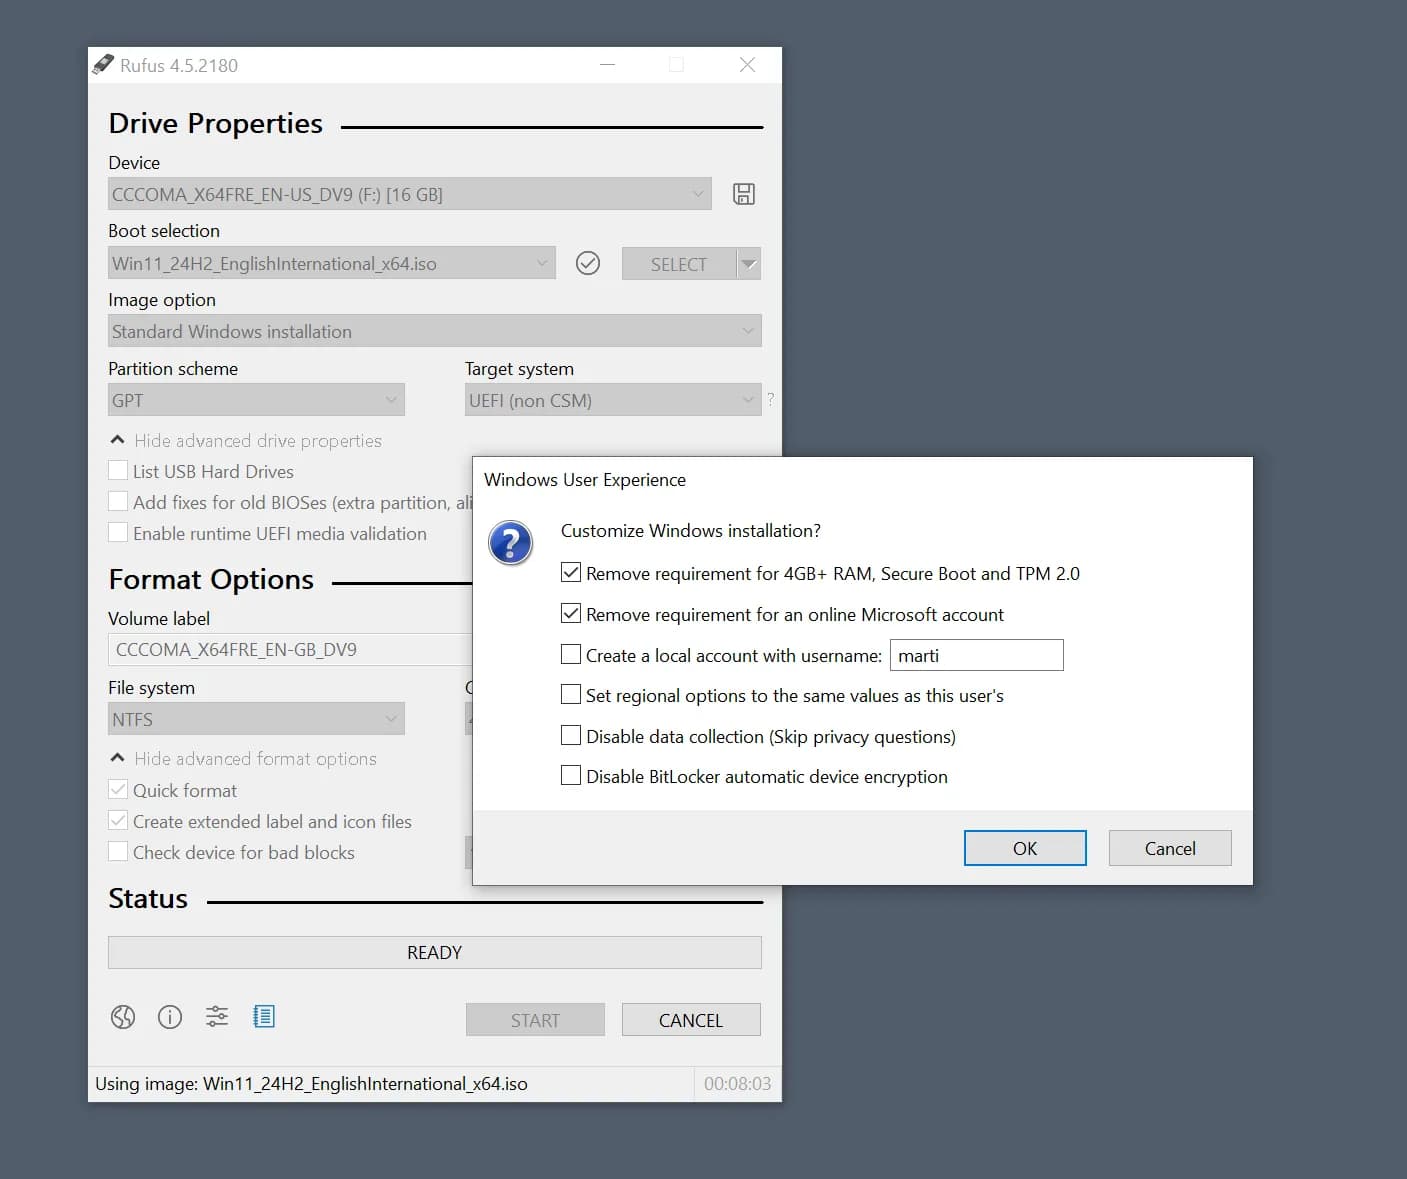Click Cancel in Windows User Experience dialog

1170,848
